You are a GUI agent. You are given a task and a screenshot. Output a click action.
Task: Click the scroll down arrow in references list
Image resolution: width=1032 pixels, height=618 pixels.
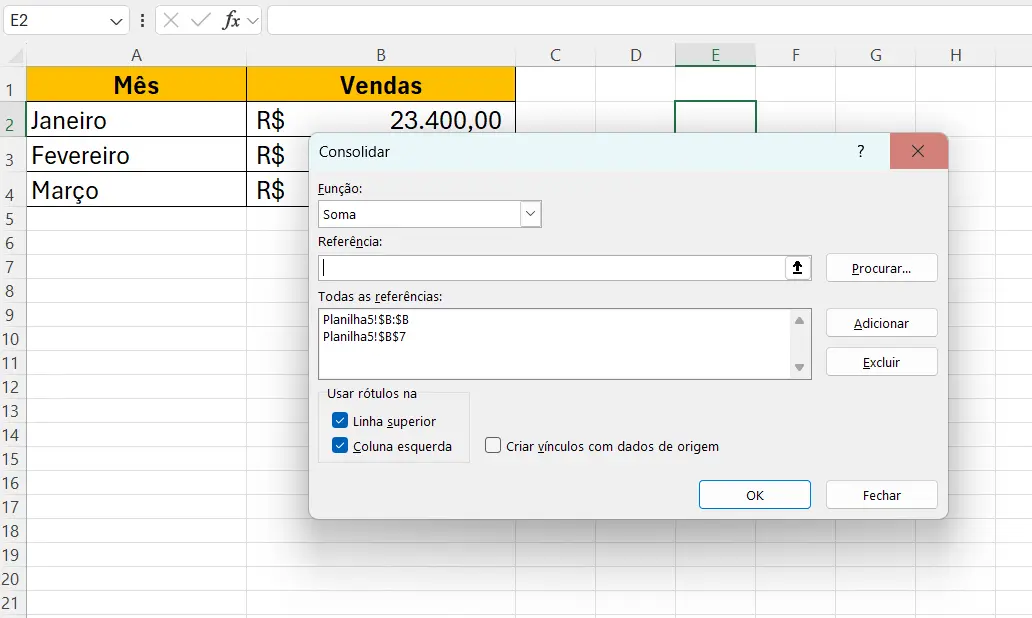click(x=800, y=369)
